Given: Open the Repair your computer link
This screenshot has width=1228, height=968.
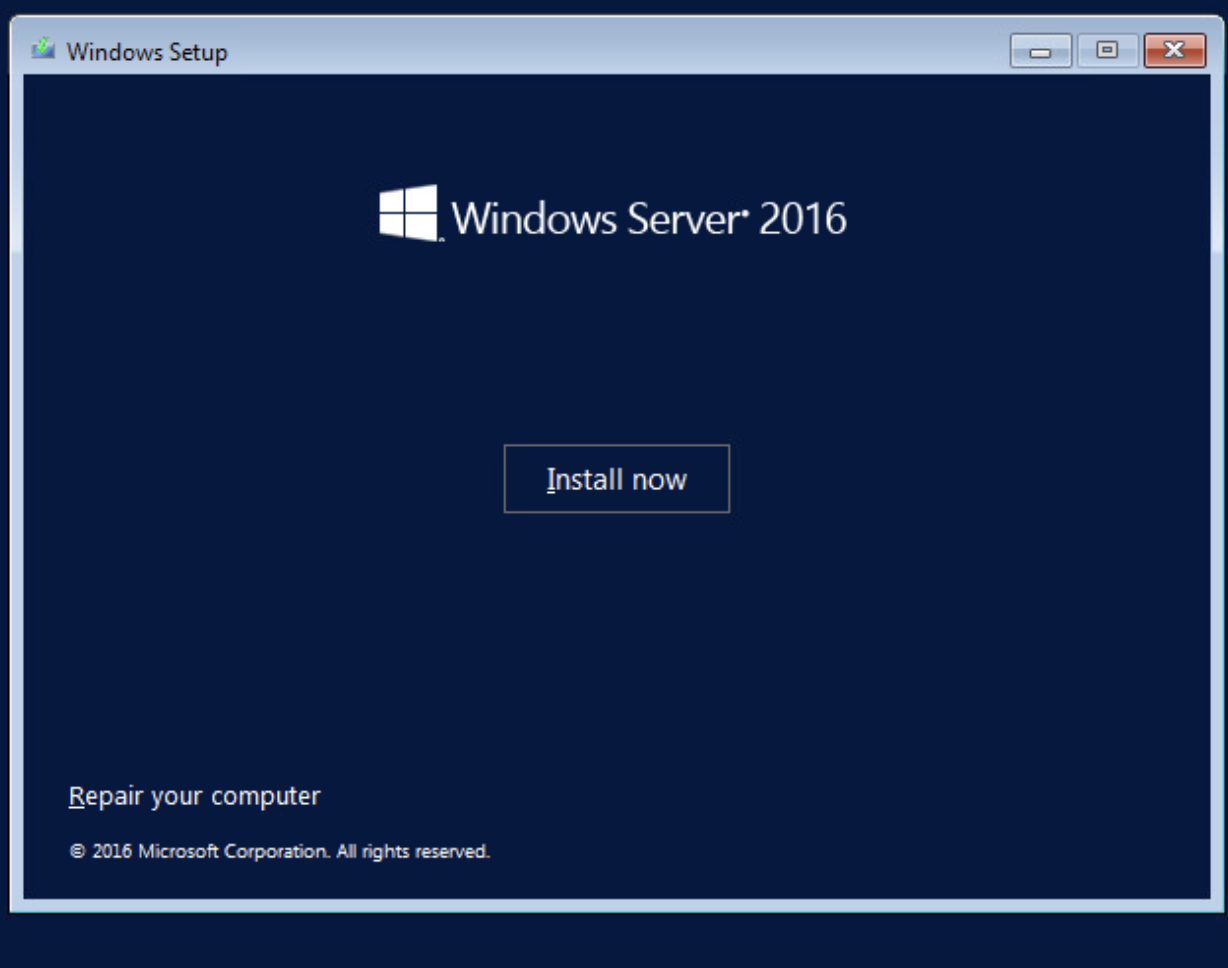Looking at the screenshot, I should (x=194, y=796).
